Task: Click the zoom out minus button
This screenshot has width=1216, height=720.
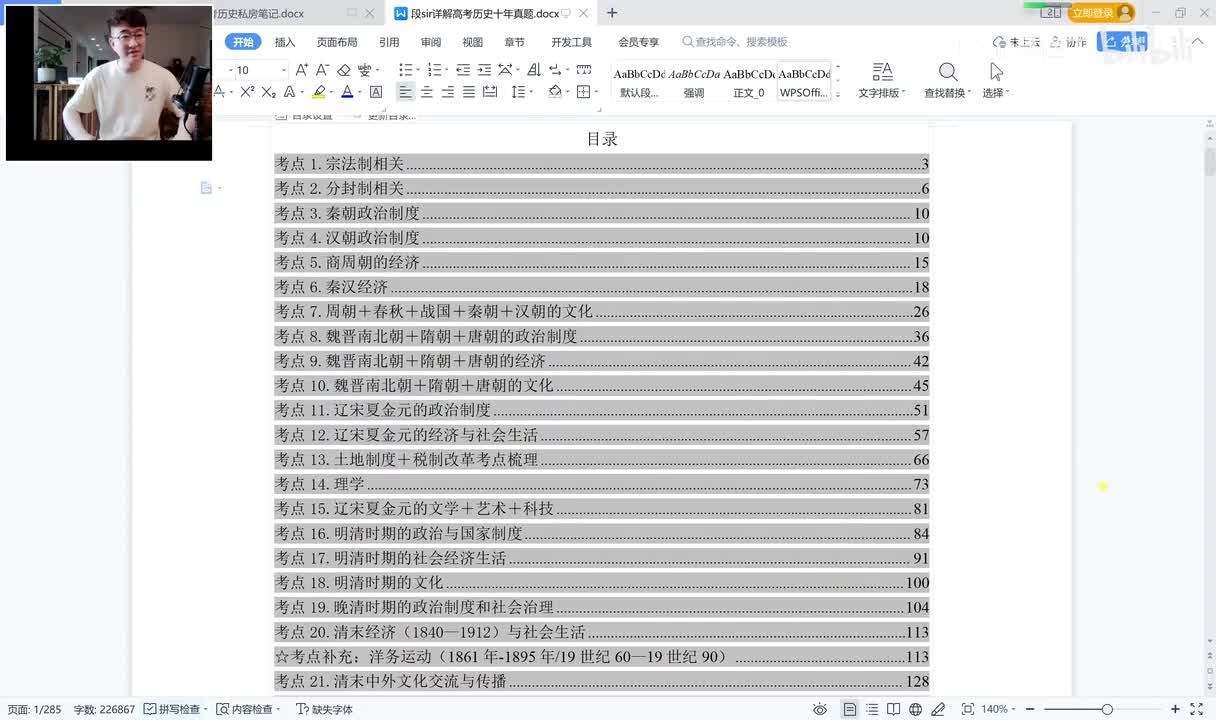Action: pyautogui.click(x=1030, y=709)
